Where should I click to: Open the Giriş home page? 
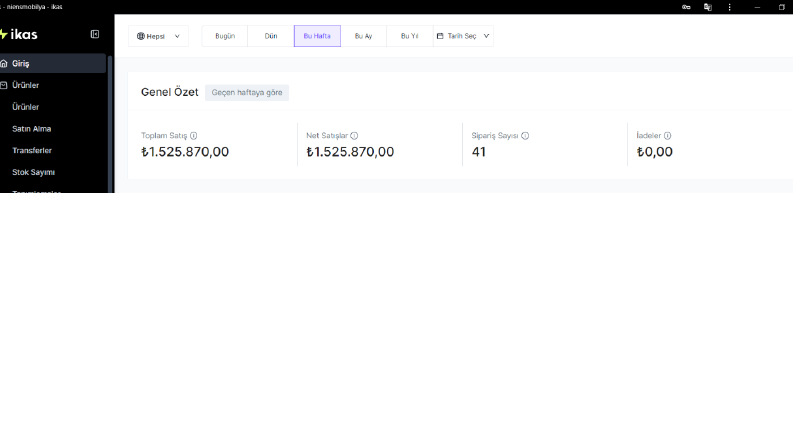tap(53, 63)
